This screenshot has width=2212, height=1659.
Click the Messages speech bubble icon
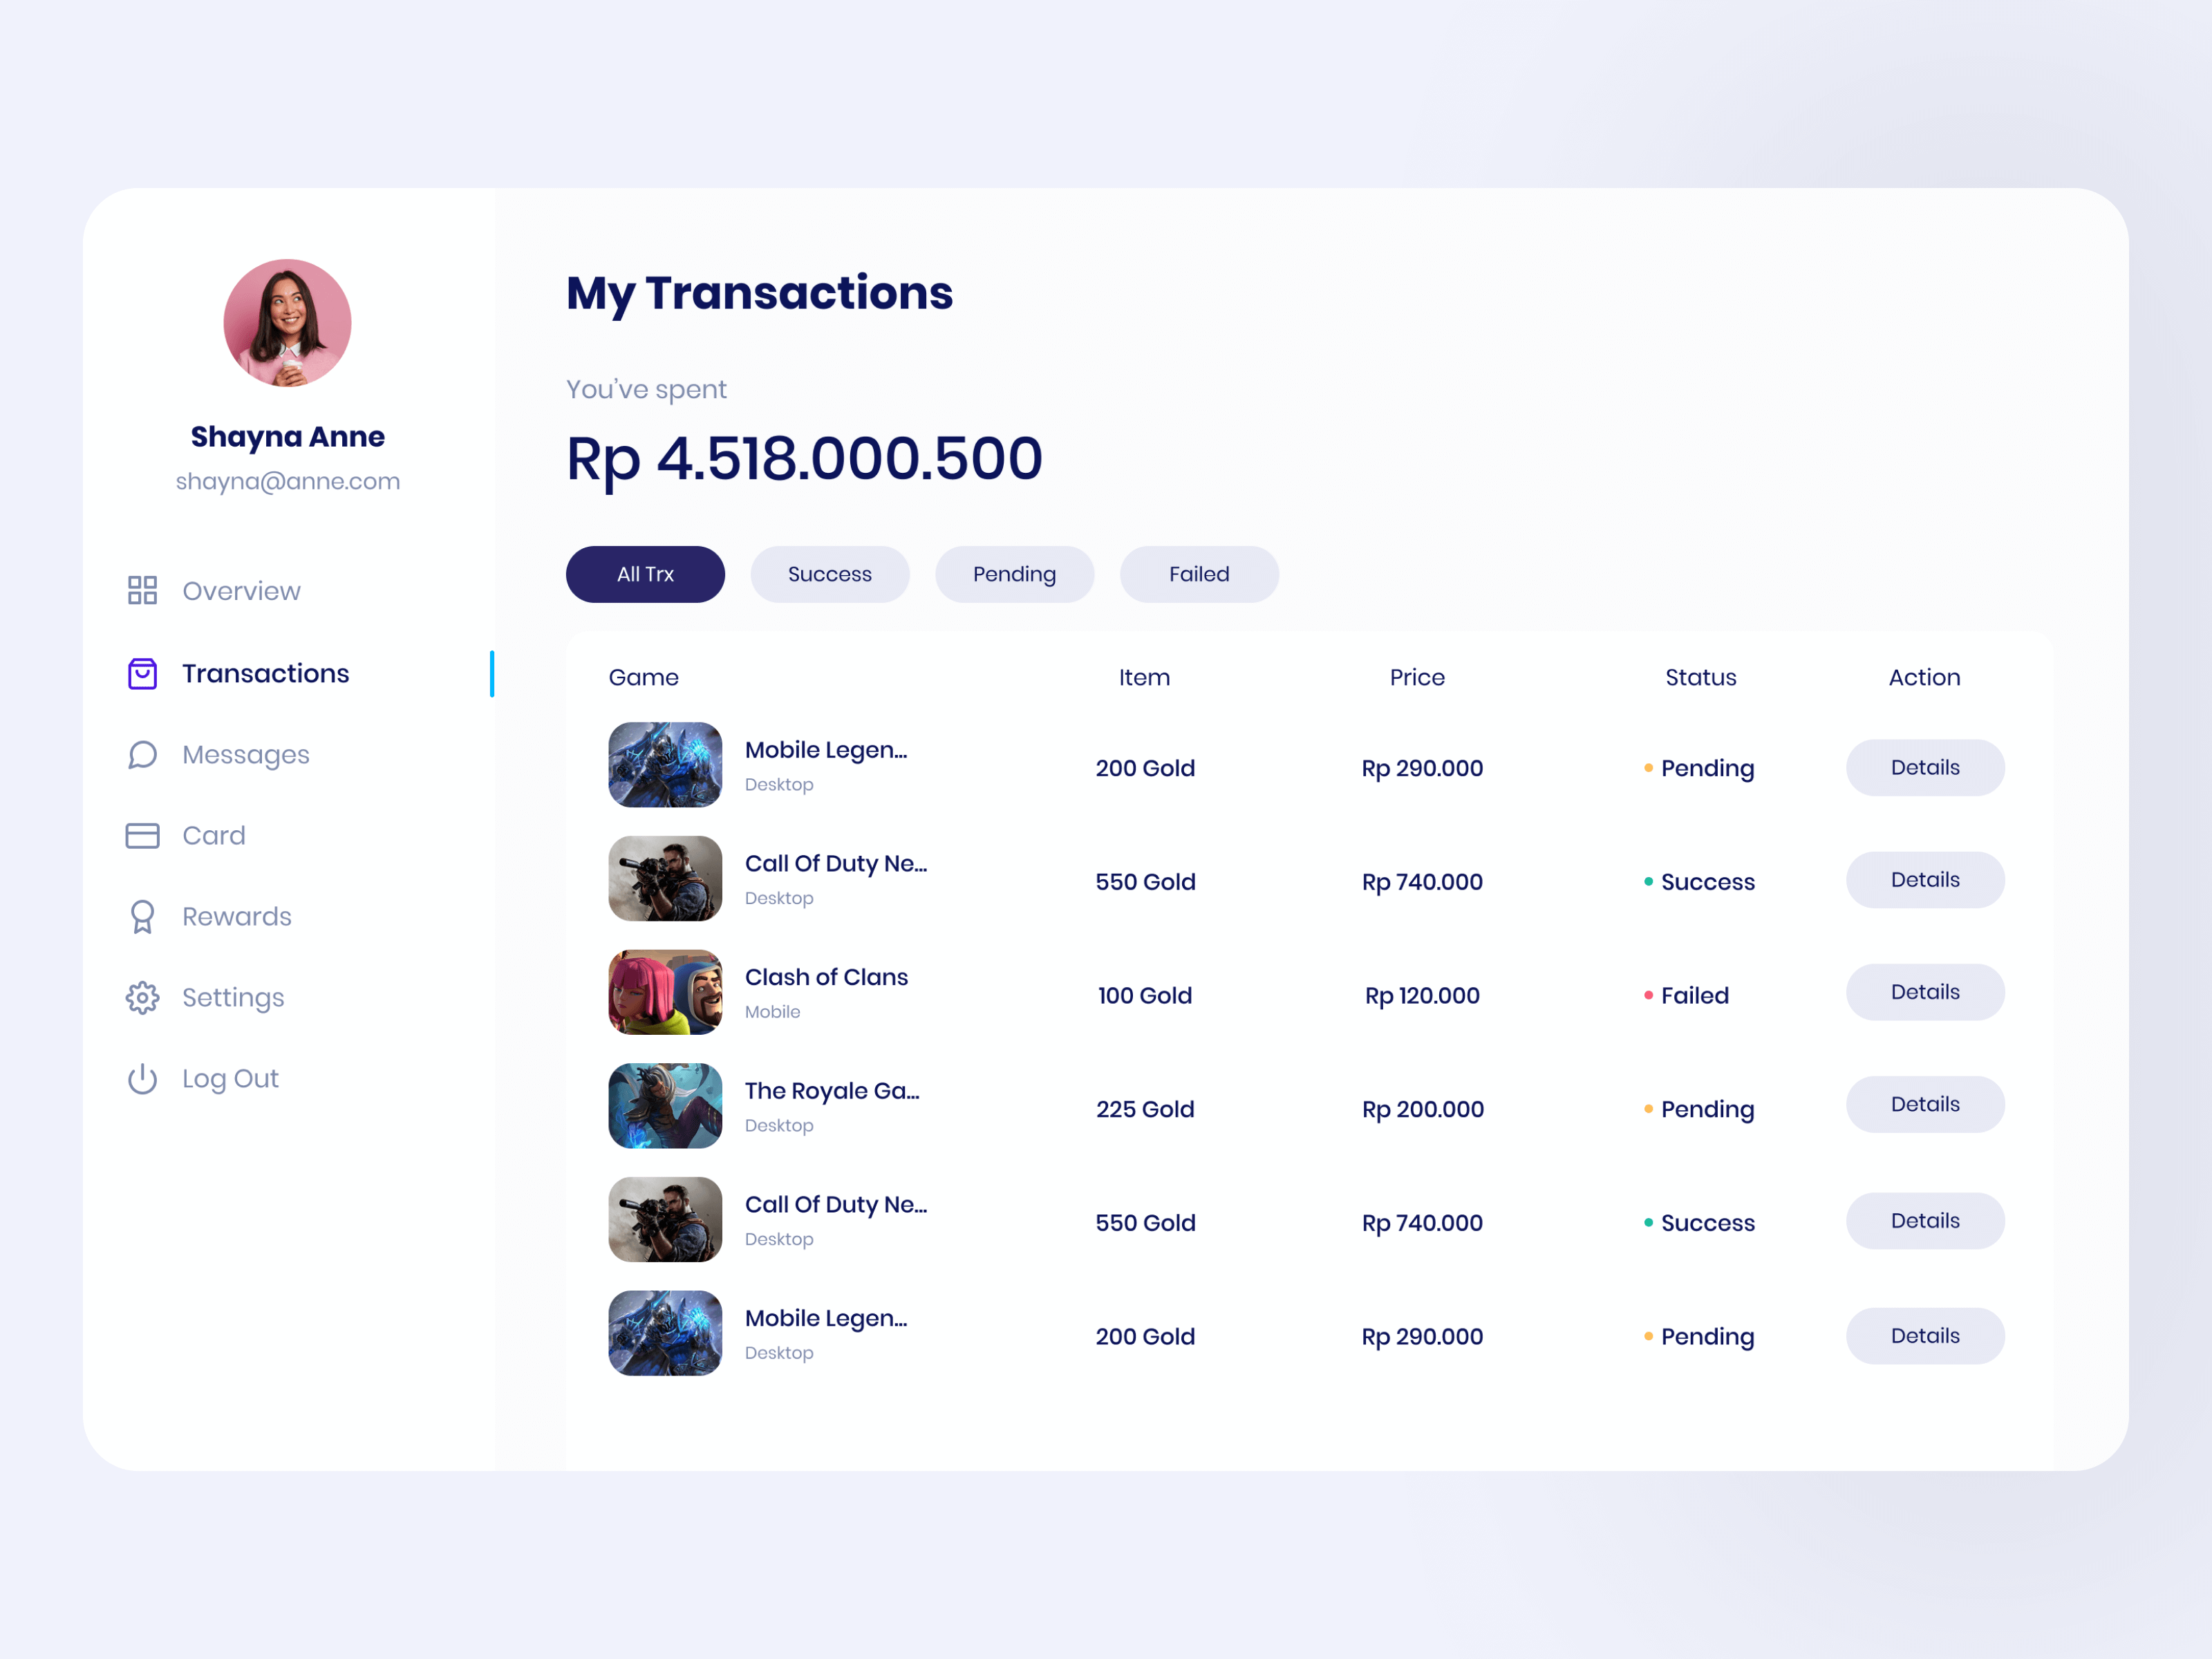tap(142, 755)
